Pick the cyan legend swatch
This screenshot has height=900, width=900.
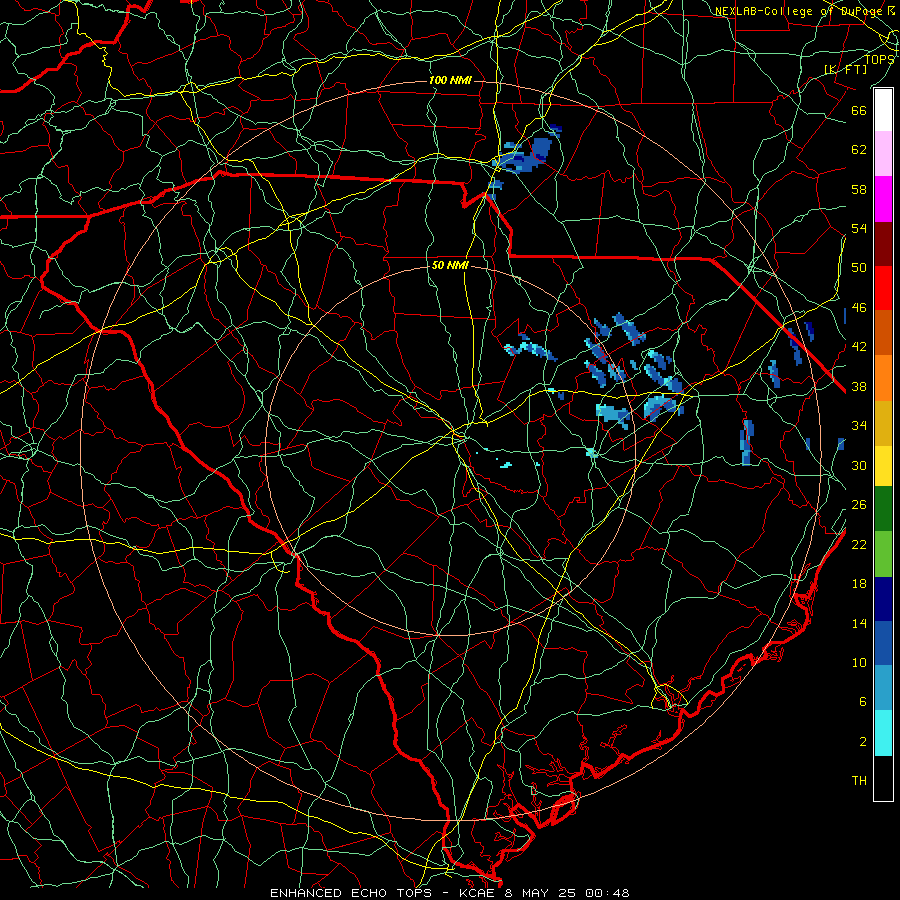pos(883,733)
